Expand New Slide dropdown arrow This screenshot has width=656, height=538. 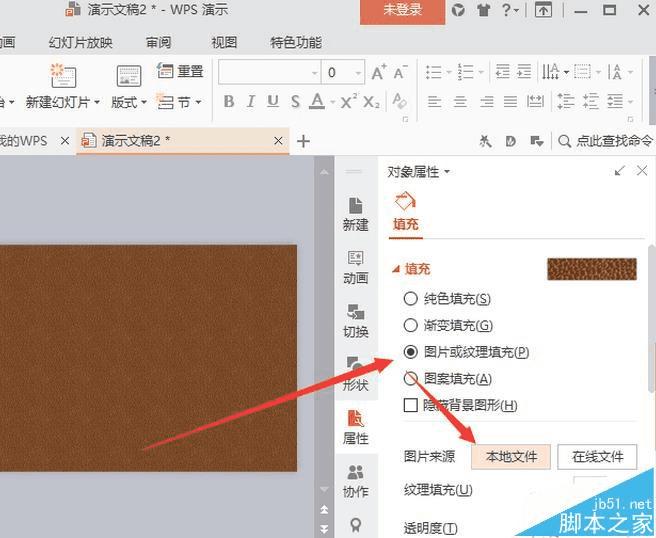(x=97, y=102)
